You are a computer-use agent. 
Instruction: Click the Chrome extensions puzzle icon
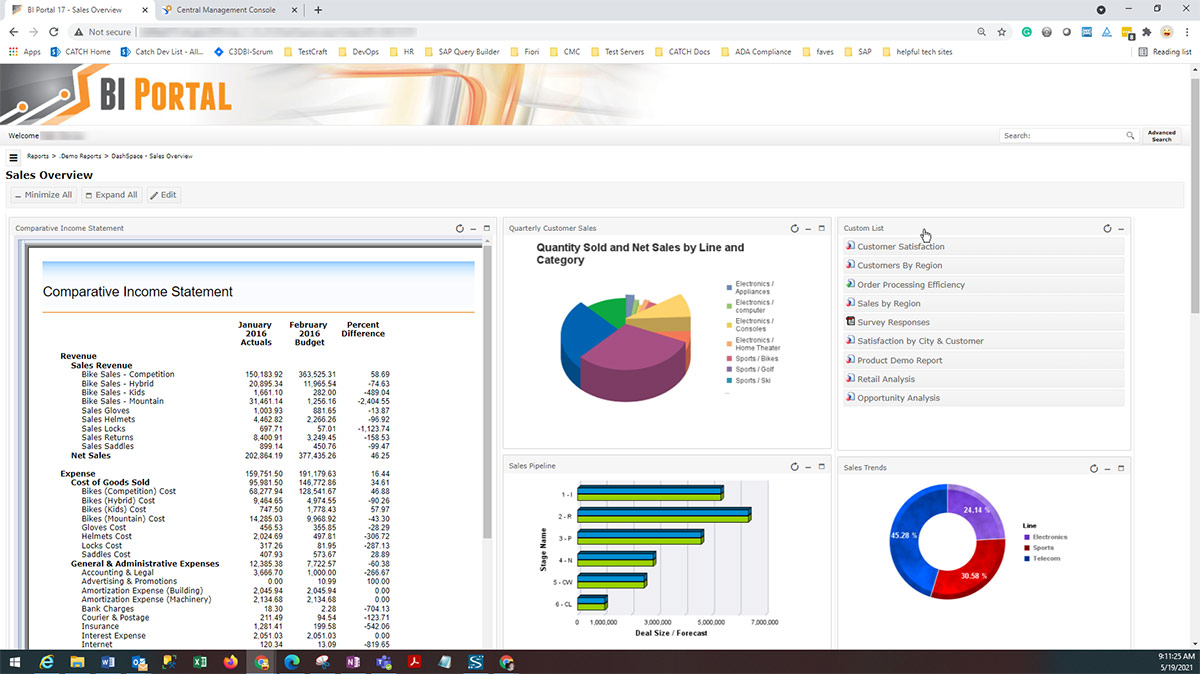(x=1145, y=32)
